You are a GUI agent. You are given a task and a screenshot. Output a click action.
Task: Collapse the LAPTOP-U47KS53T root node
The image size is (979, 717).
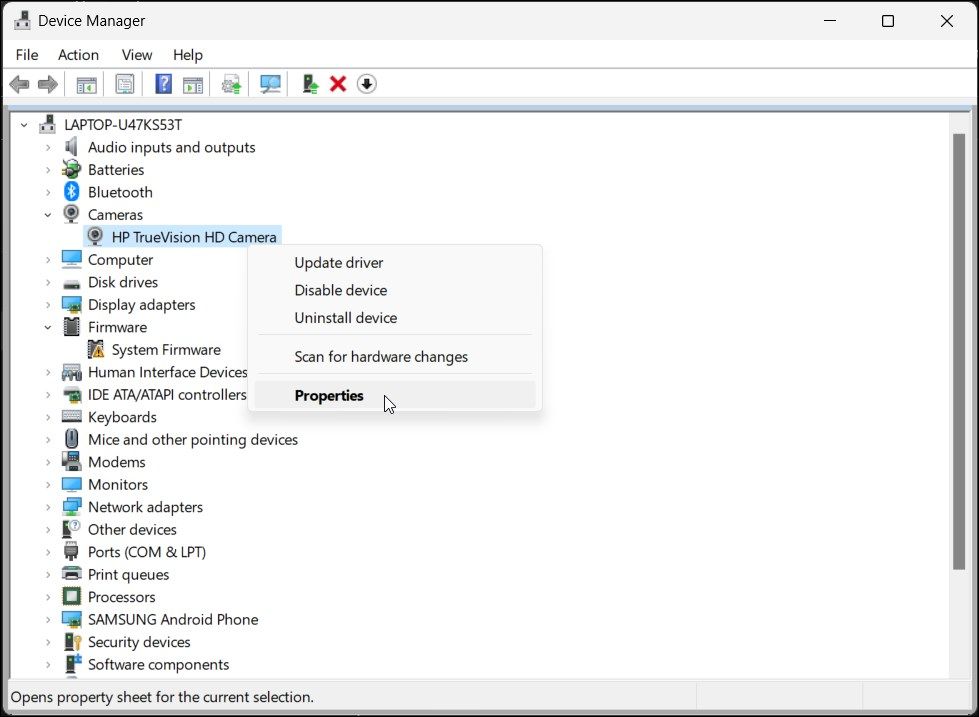coord(24,125)
